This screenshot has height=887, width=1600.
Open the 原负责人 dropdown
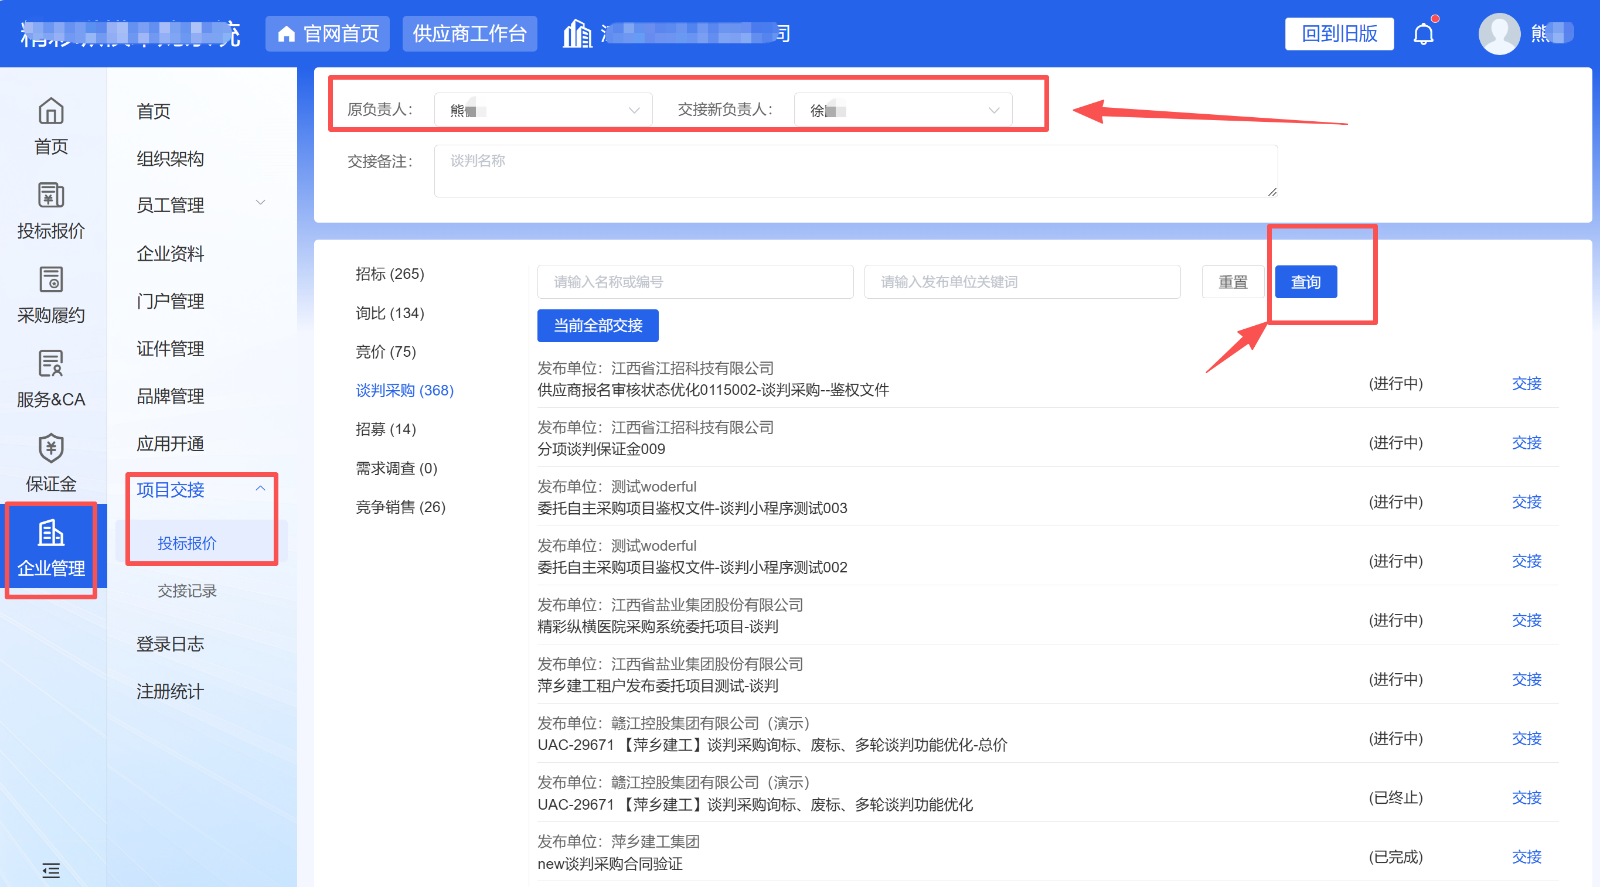coord(543,110)
